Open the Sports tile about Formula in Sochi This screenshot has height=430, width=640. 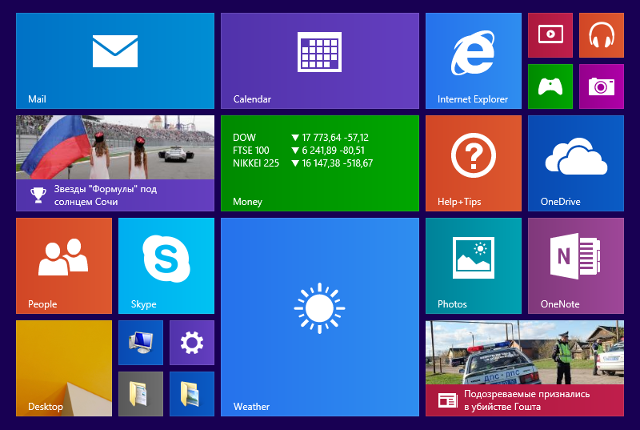pyautogui.click(x=115, y=163)
